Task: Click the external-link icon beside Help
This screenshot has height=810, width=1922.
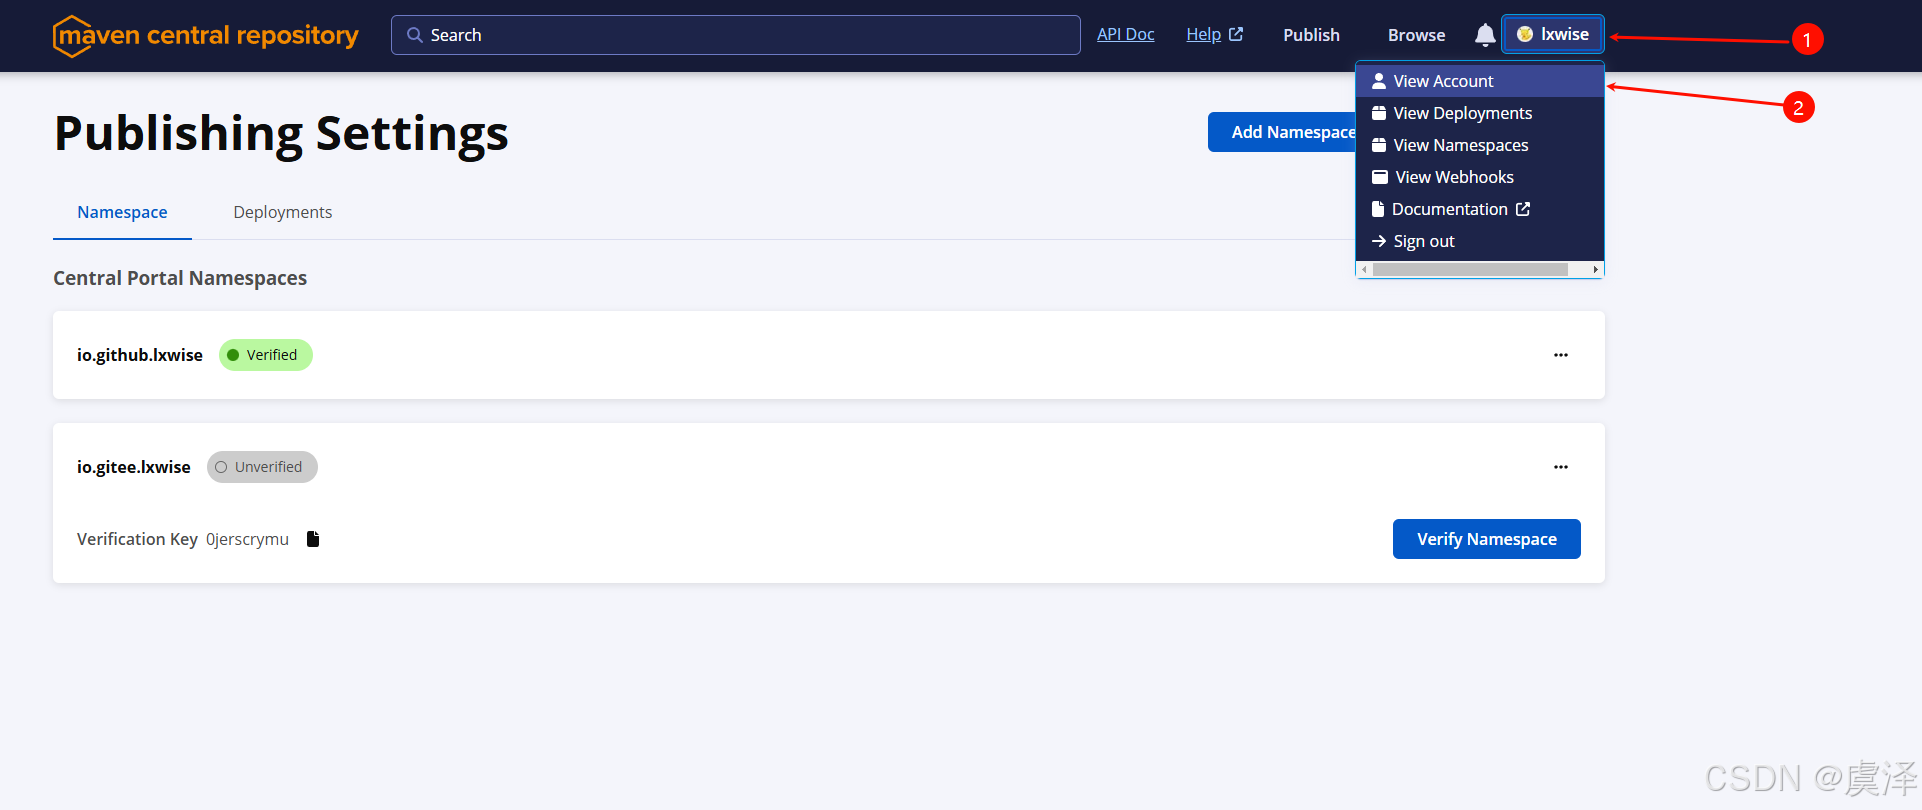Action: pos(1236,34)
